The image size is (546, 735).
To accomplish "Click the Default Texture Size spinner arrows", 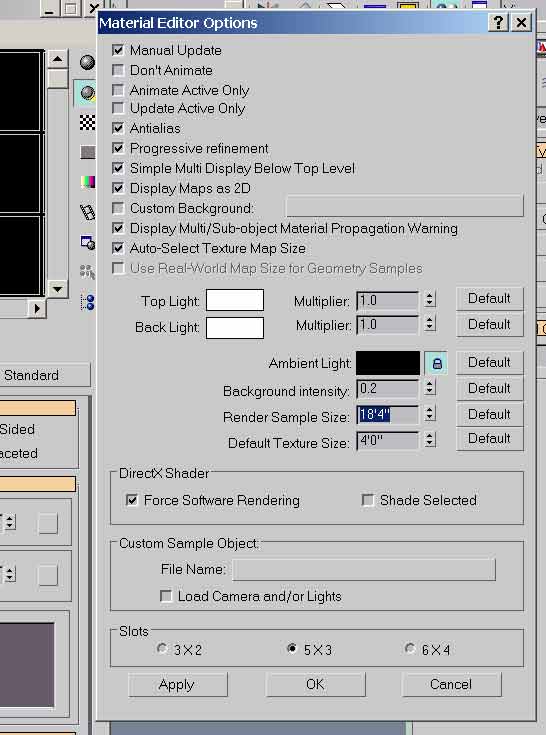I will [430, 440].
